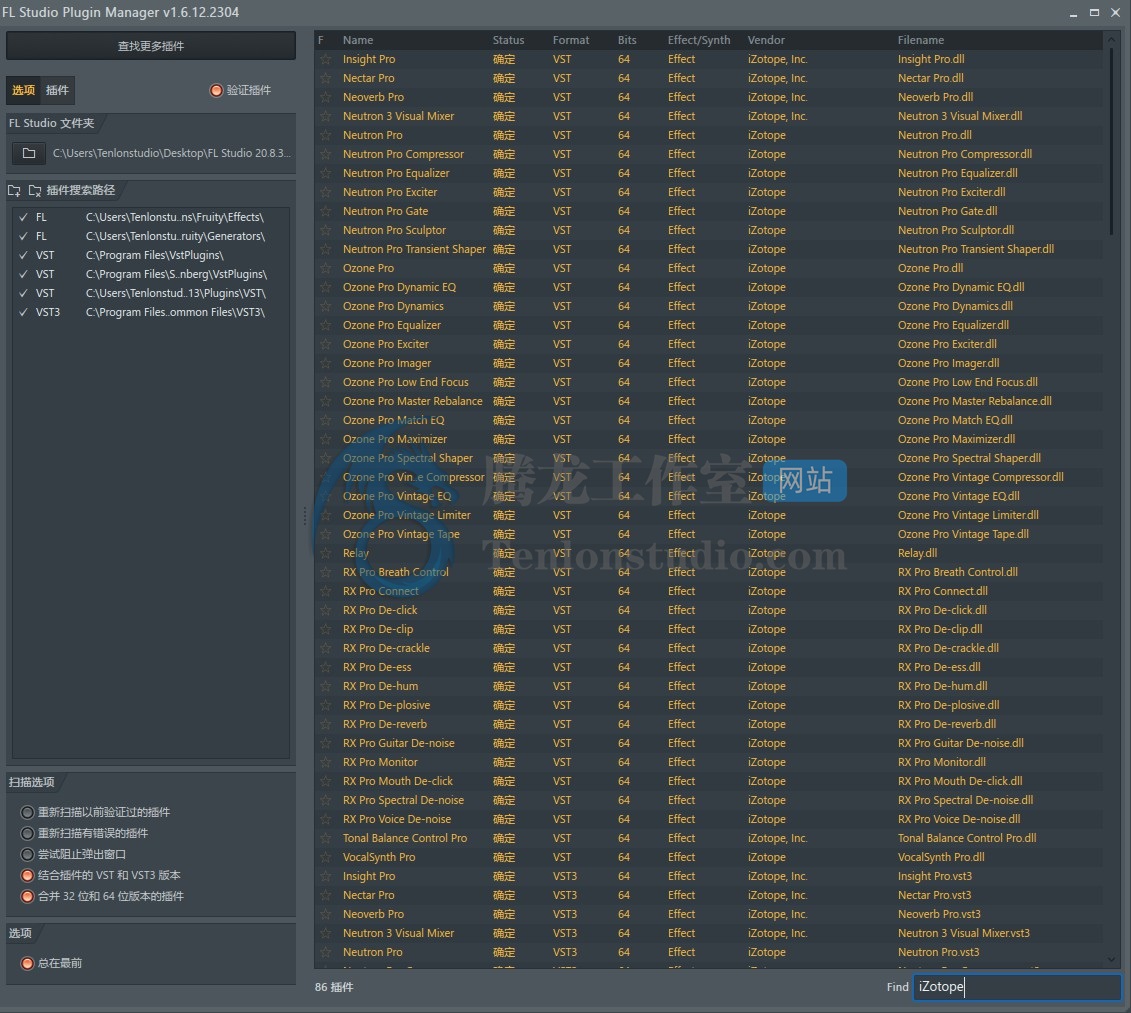Click the star beside Neutron Pro Compressor
The width and height of the screenshot is (1131, 1013).
(326, 154)
